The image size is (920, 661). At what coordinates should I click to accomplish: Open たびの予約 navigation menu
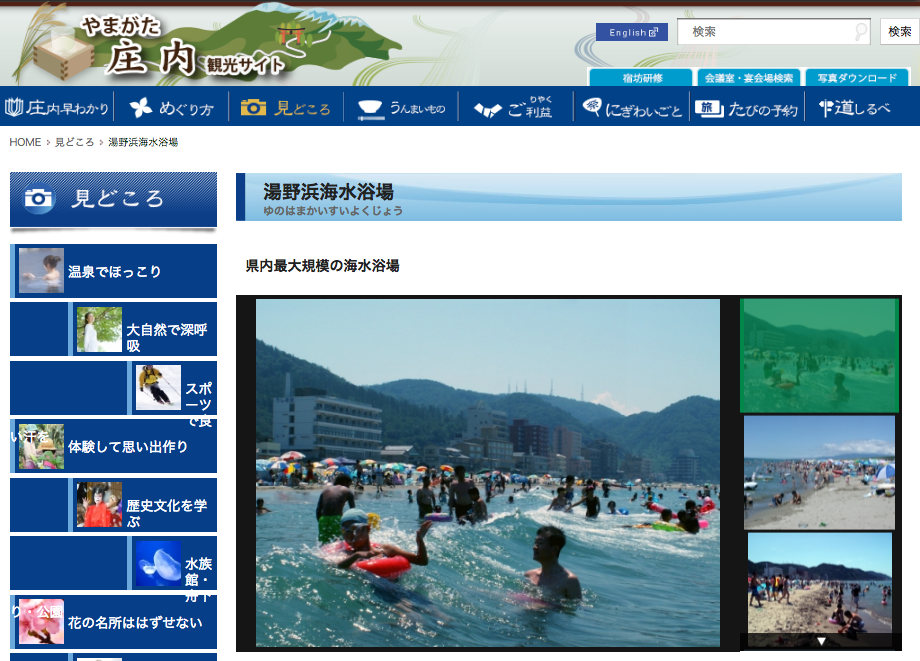[746, 107]
